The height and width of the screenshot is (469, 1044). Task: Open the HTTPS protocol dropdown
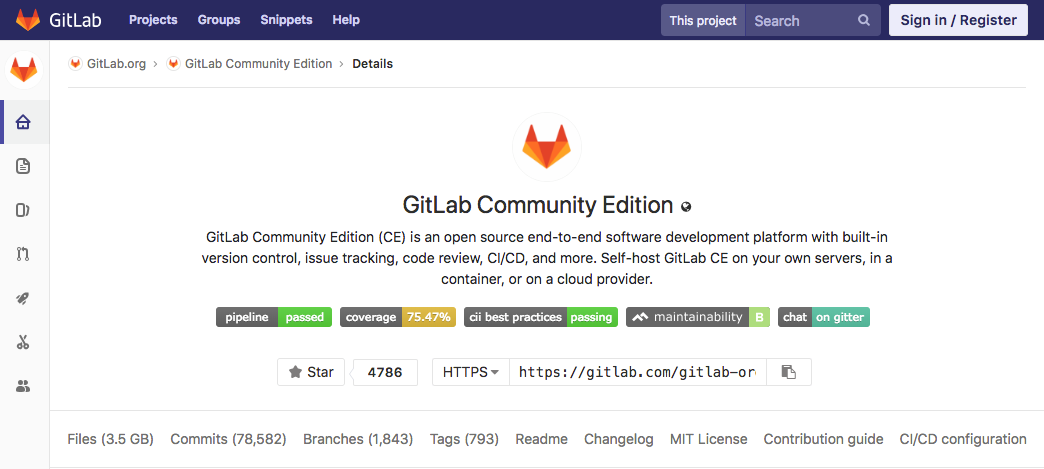471,372
